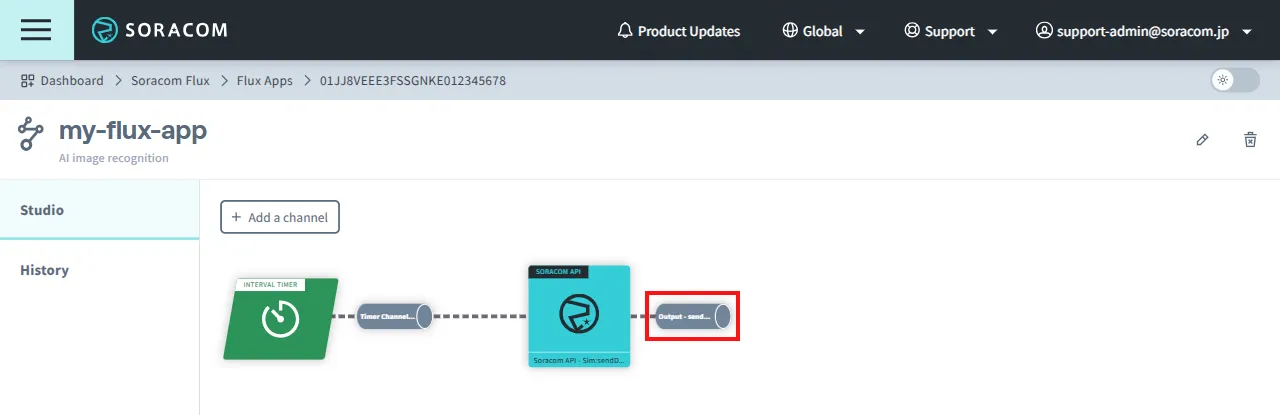This screenshot has width=1280, height=415.
Task: Open the Output channel connector
Action: pos(693,317)
